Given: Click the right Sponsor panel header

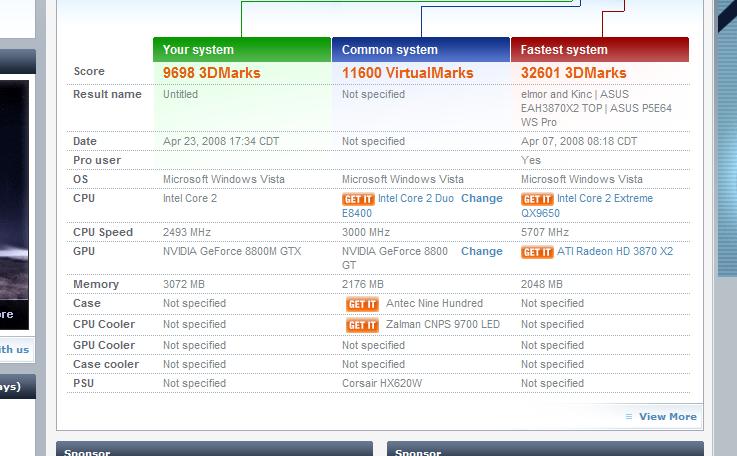Looking at the screenshot, I should coord(545,448).
